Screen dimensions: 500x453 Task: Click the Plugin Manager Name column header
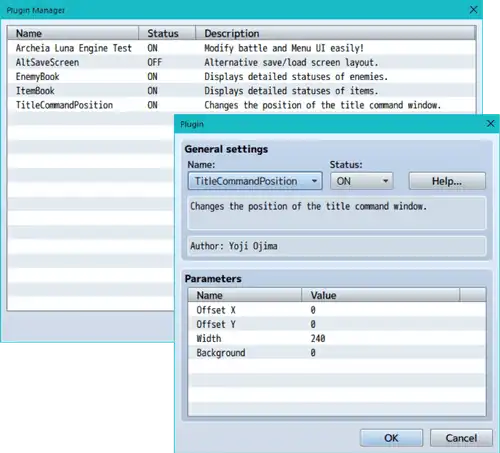coord(73,33)
